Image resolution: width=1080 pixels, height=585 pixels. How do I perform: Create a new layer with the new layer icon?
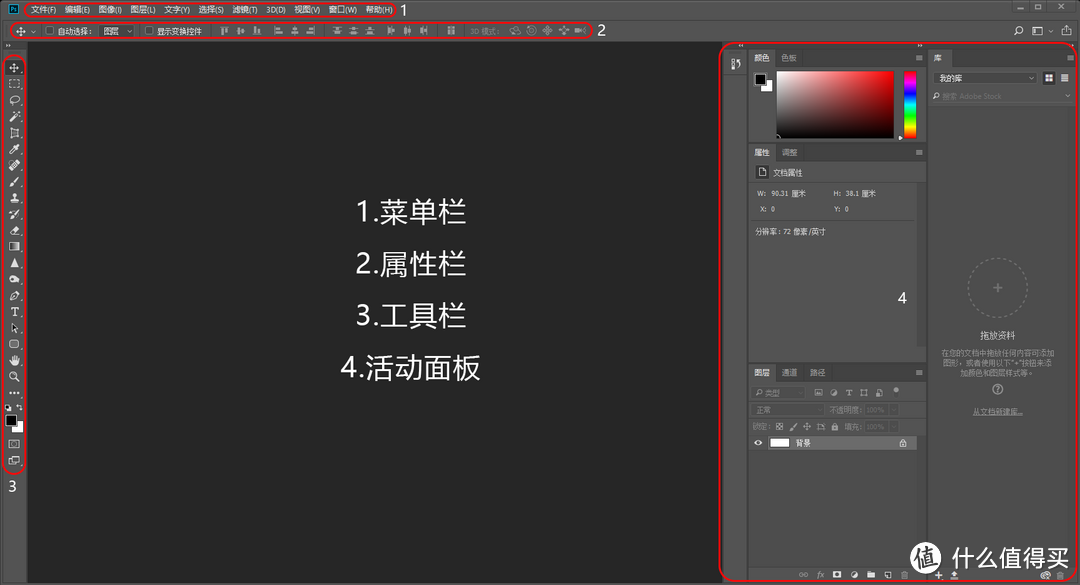(888, 574)
